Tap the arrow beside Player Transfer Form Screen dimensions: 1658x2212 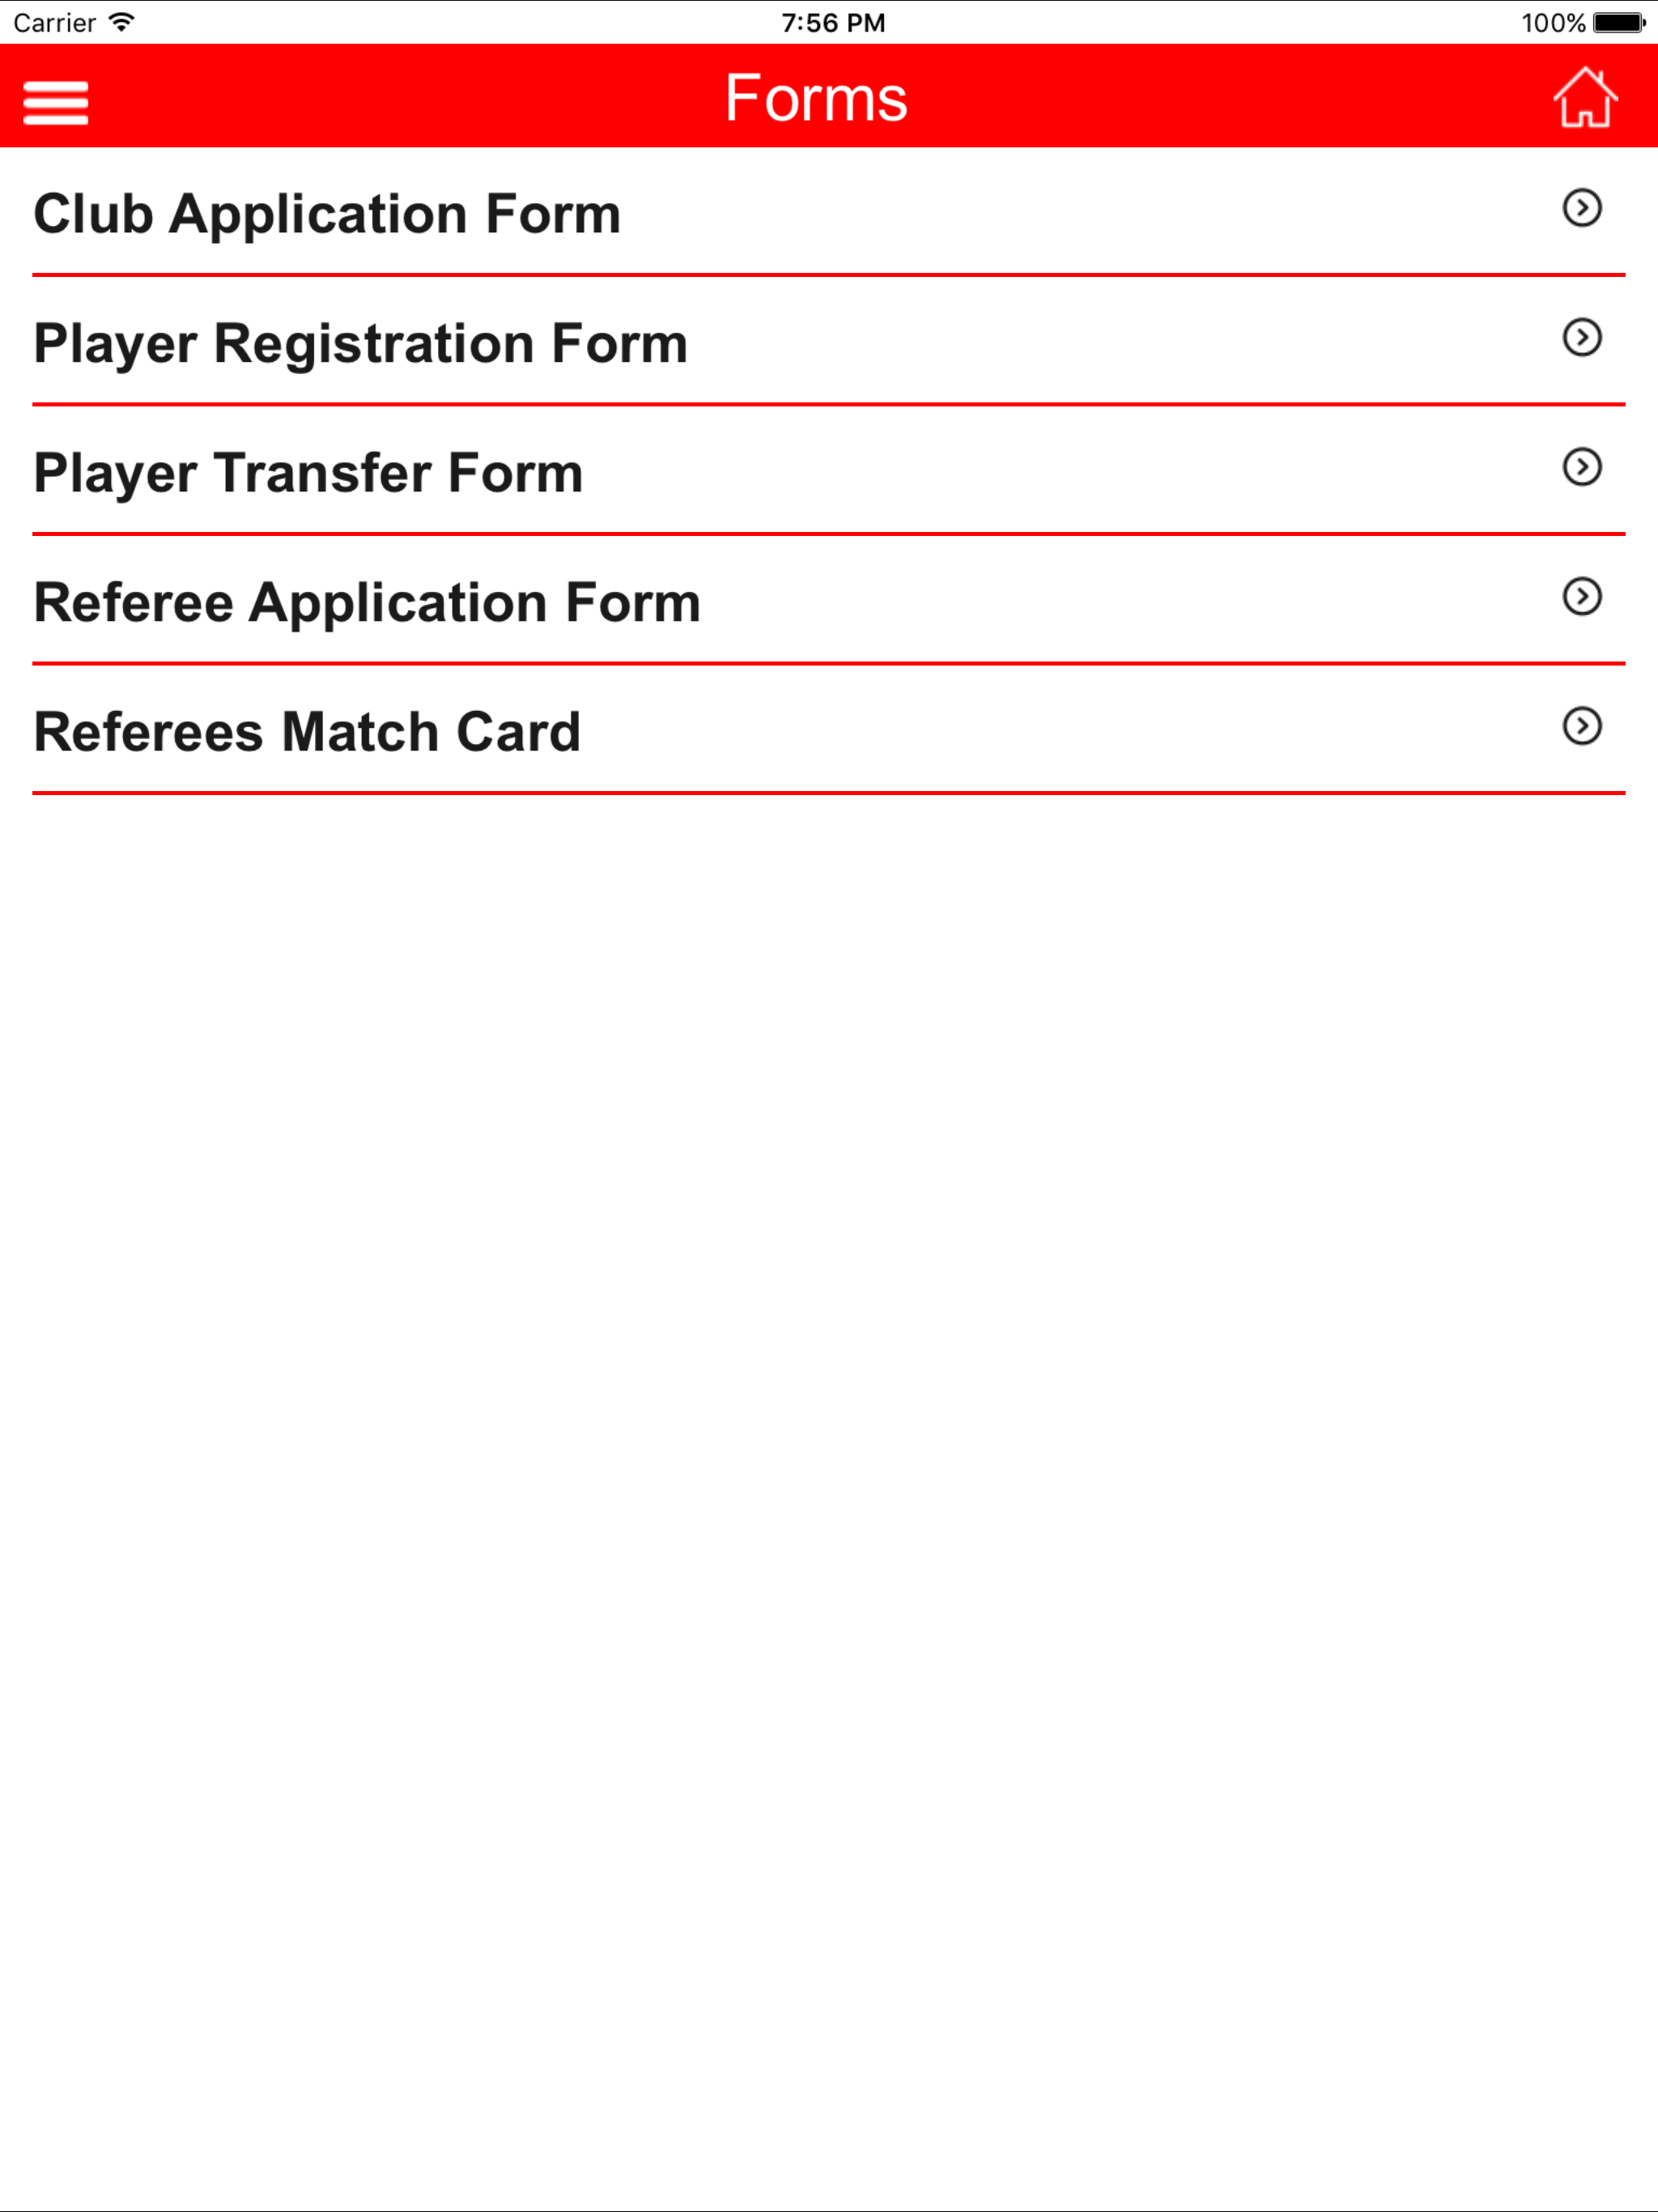(1582, 467)
